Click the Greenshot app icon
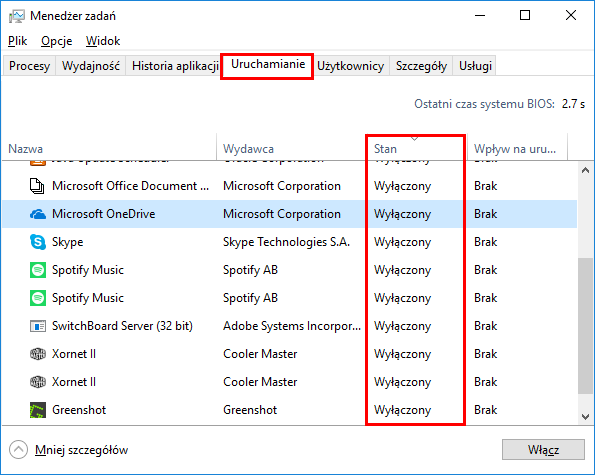The height and width of the screenshot is (475, 595). (x=38, y=410)
